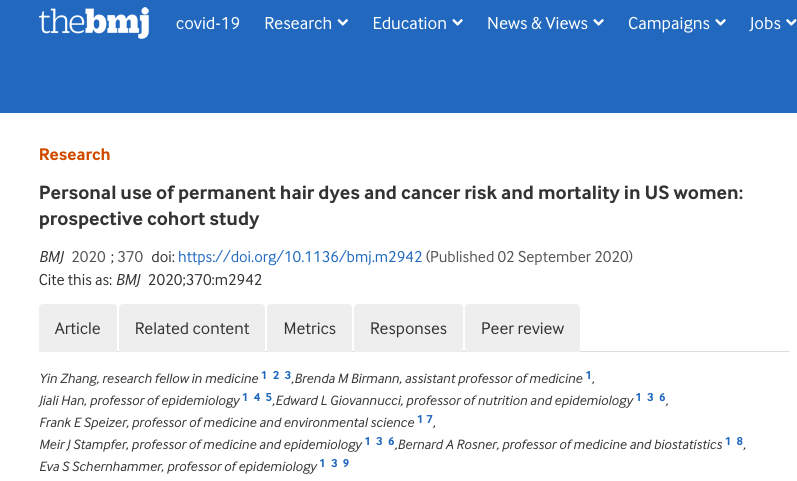
Task: Open the Jobs dropdown
Action: [x=773, y=23]
